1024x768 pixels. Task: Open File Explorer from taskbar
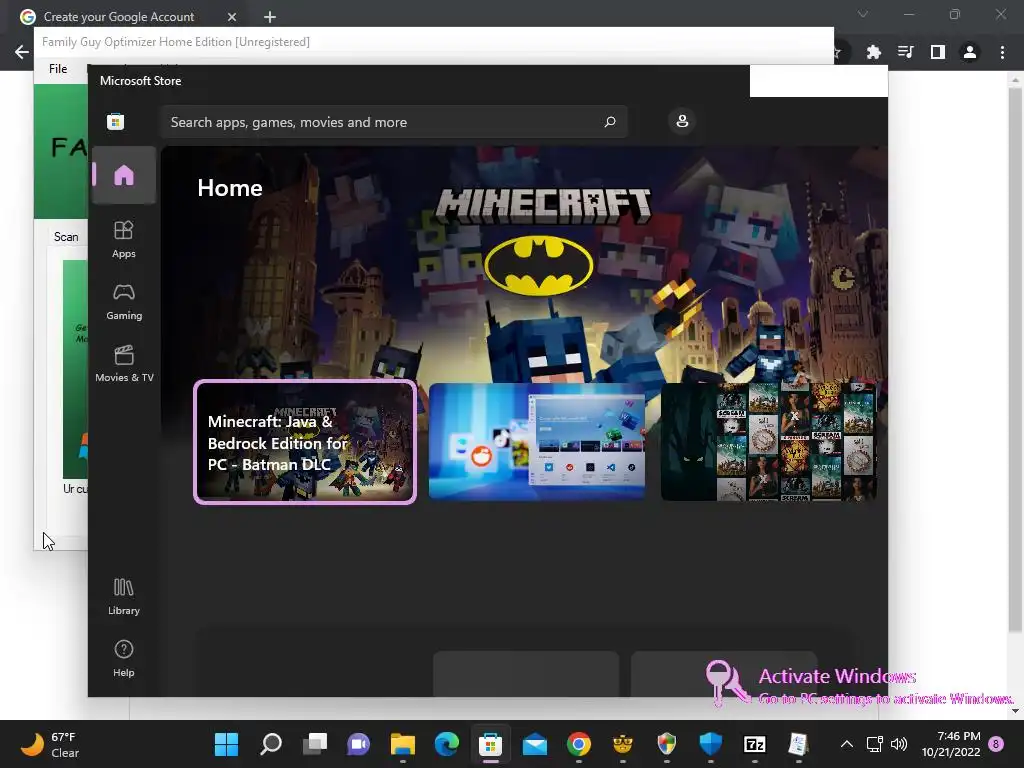click(402, 744)
